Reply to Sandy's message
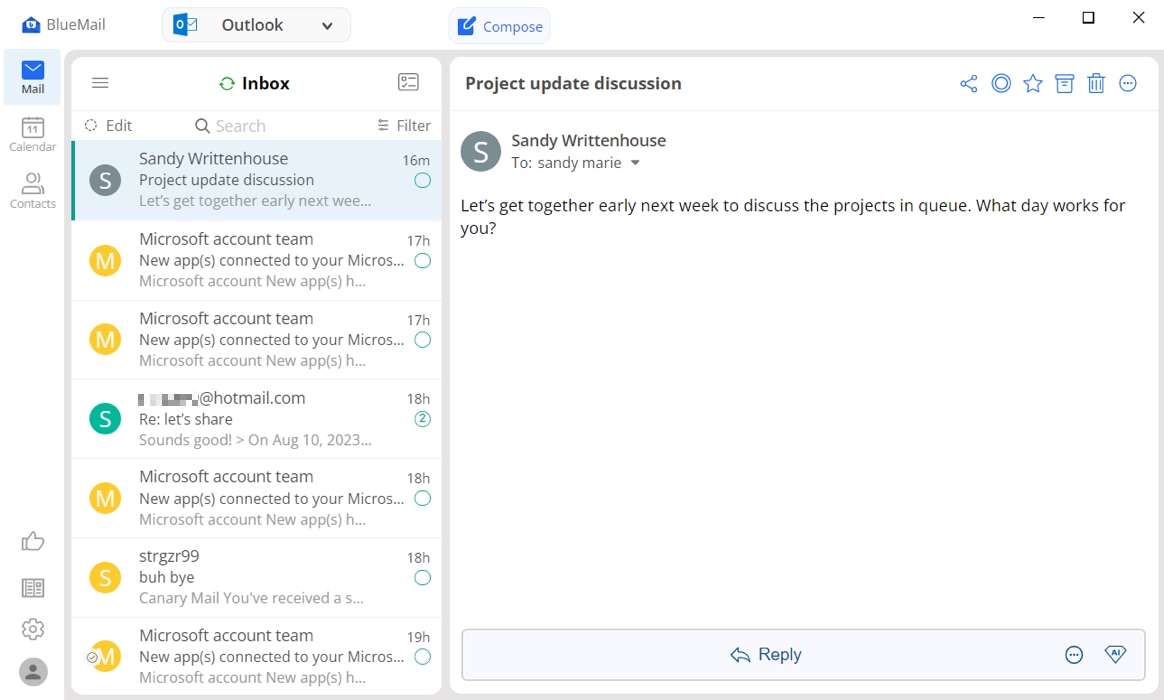This screenshot has width=1164, height=700. pos(766,654)
